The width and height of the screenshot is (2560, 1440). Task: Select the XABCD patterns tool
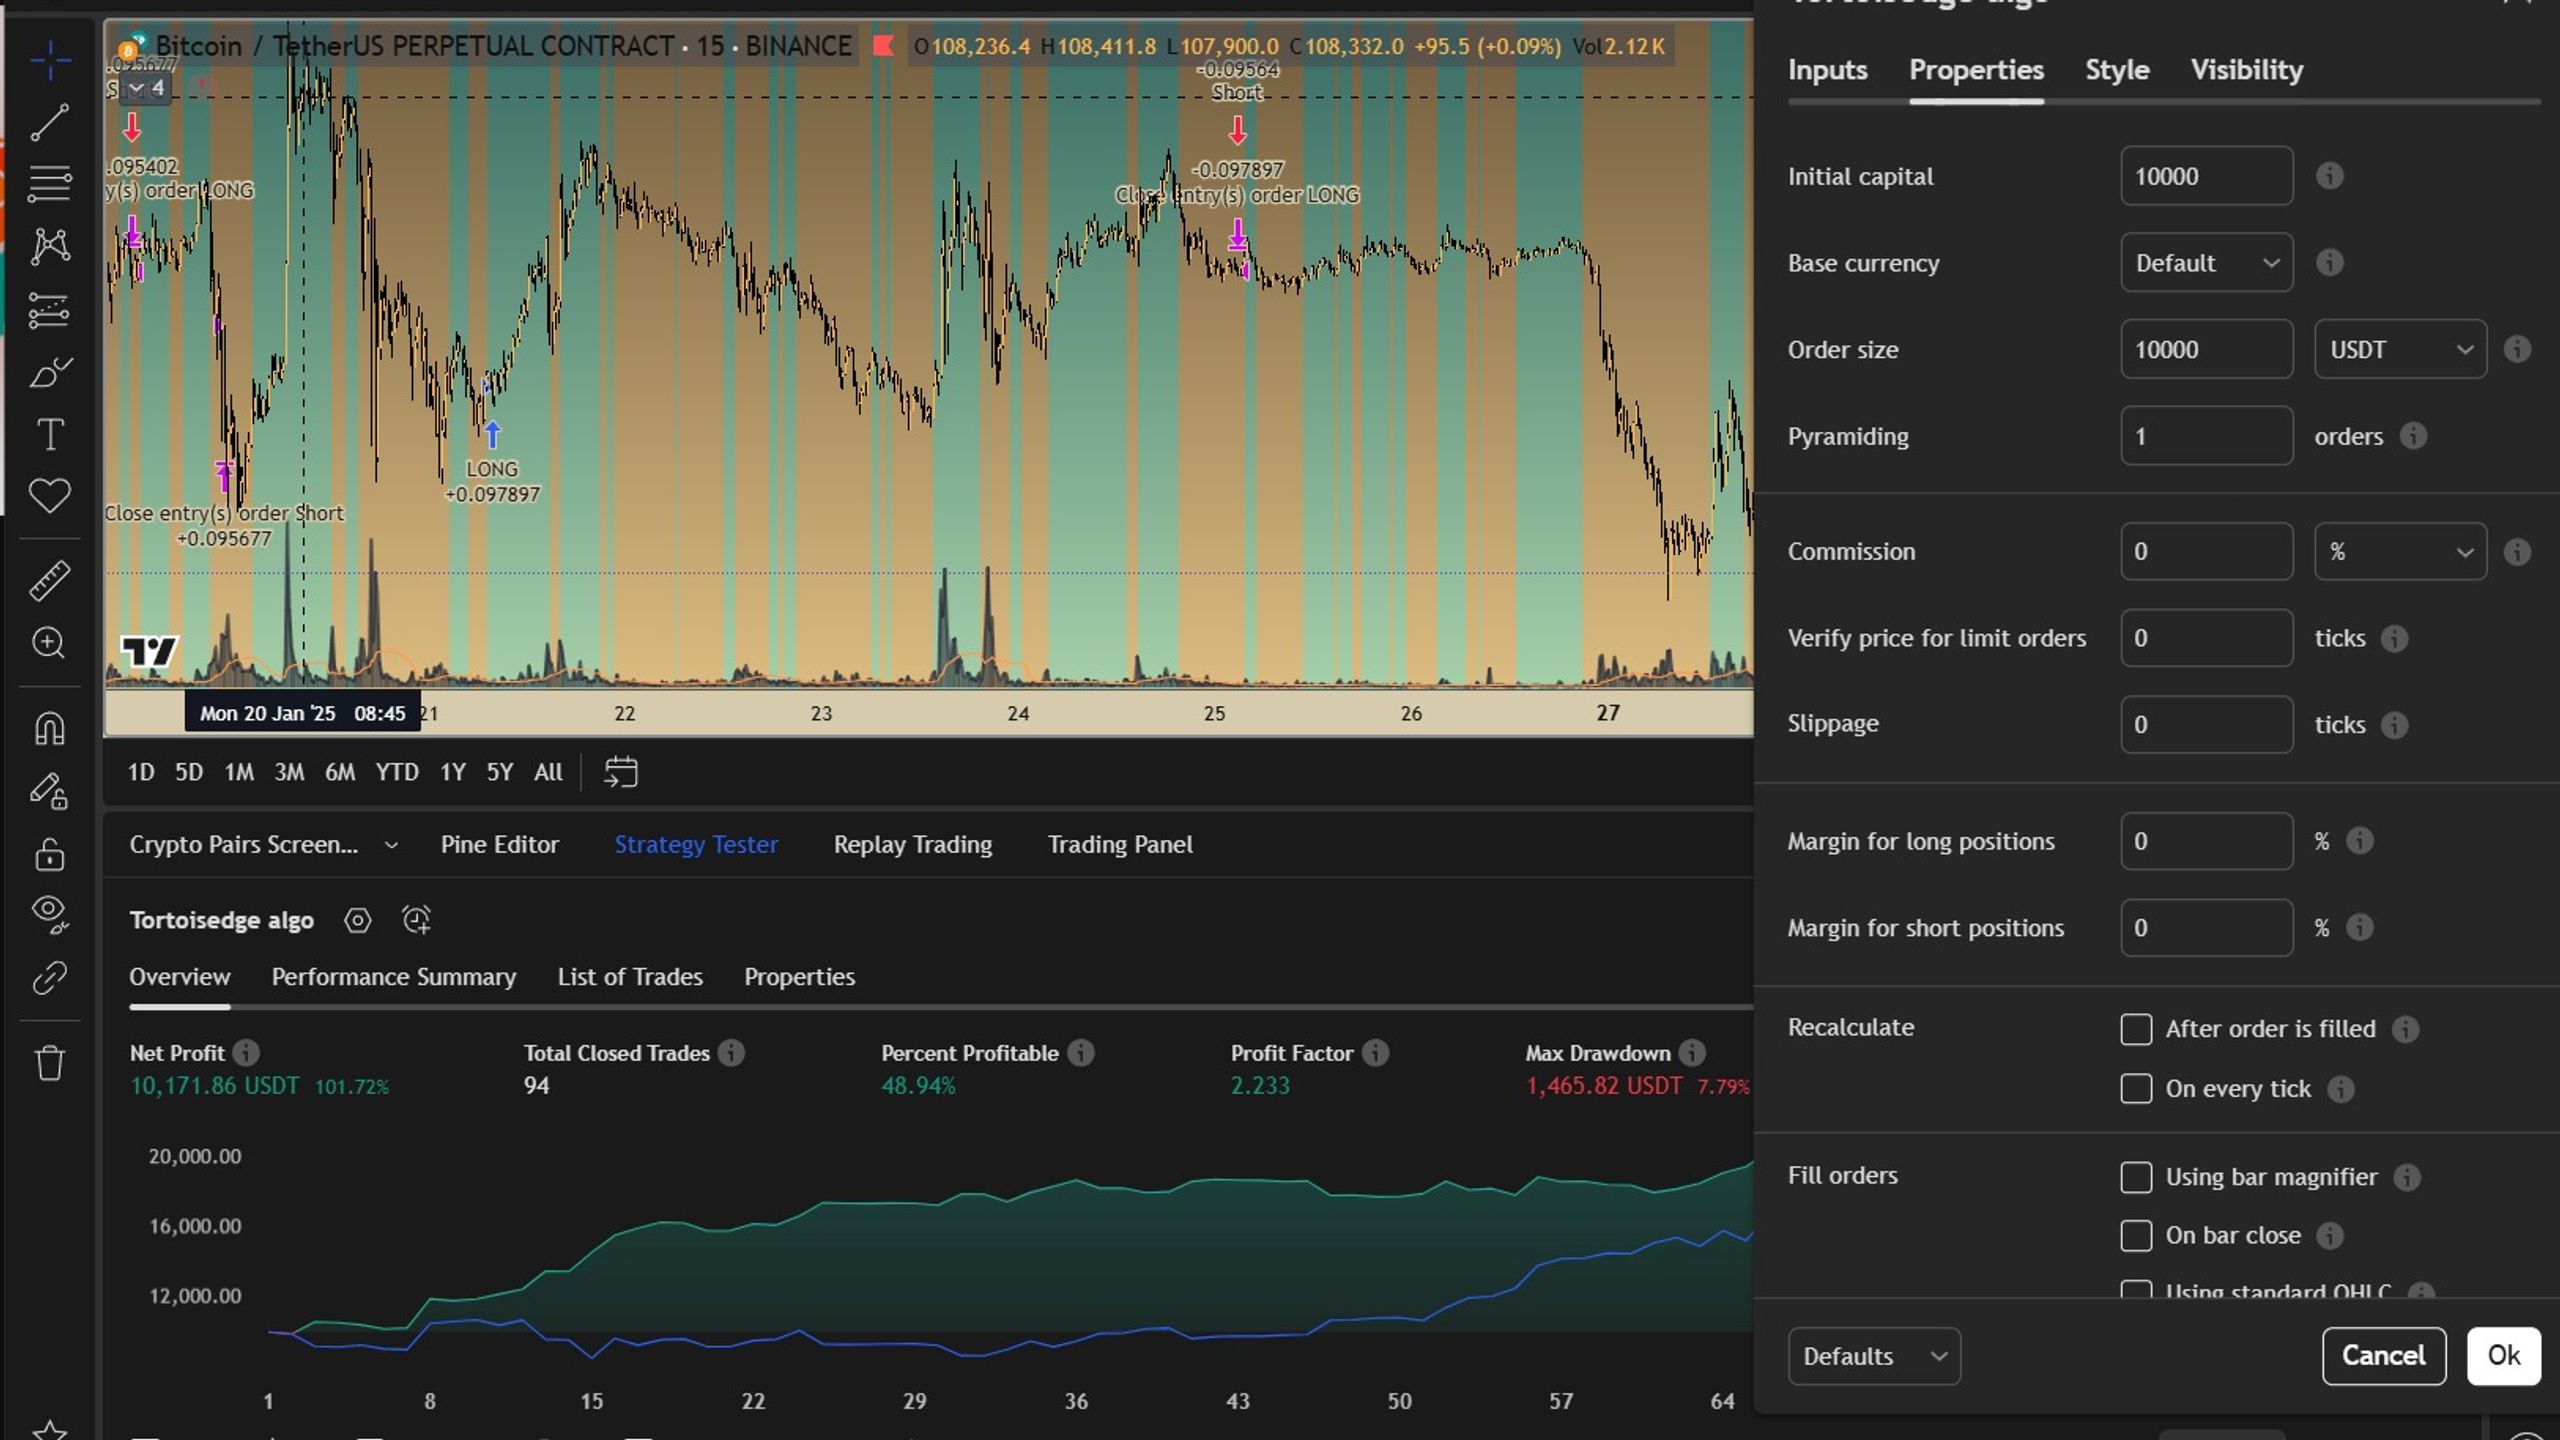tap(50, 246)
